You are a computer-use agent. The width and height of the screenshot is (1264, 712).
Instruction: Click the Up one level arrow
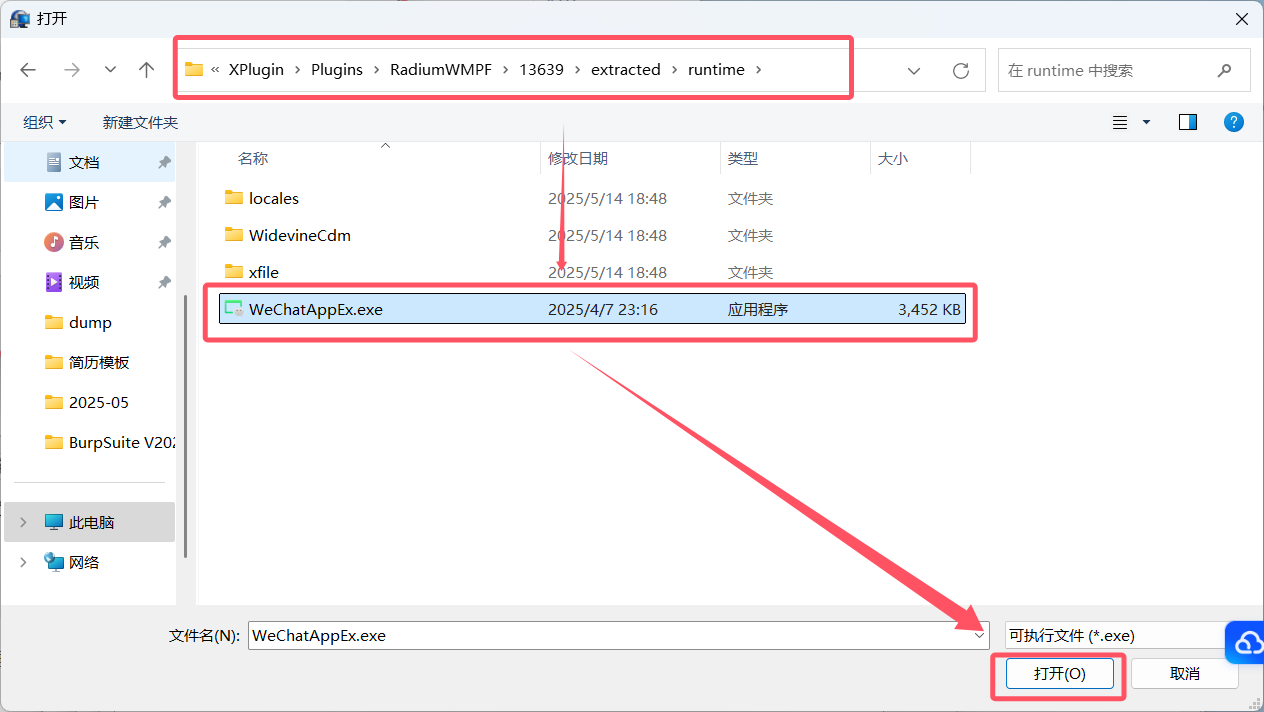tap(147, 70)
